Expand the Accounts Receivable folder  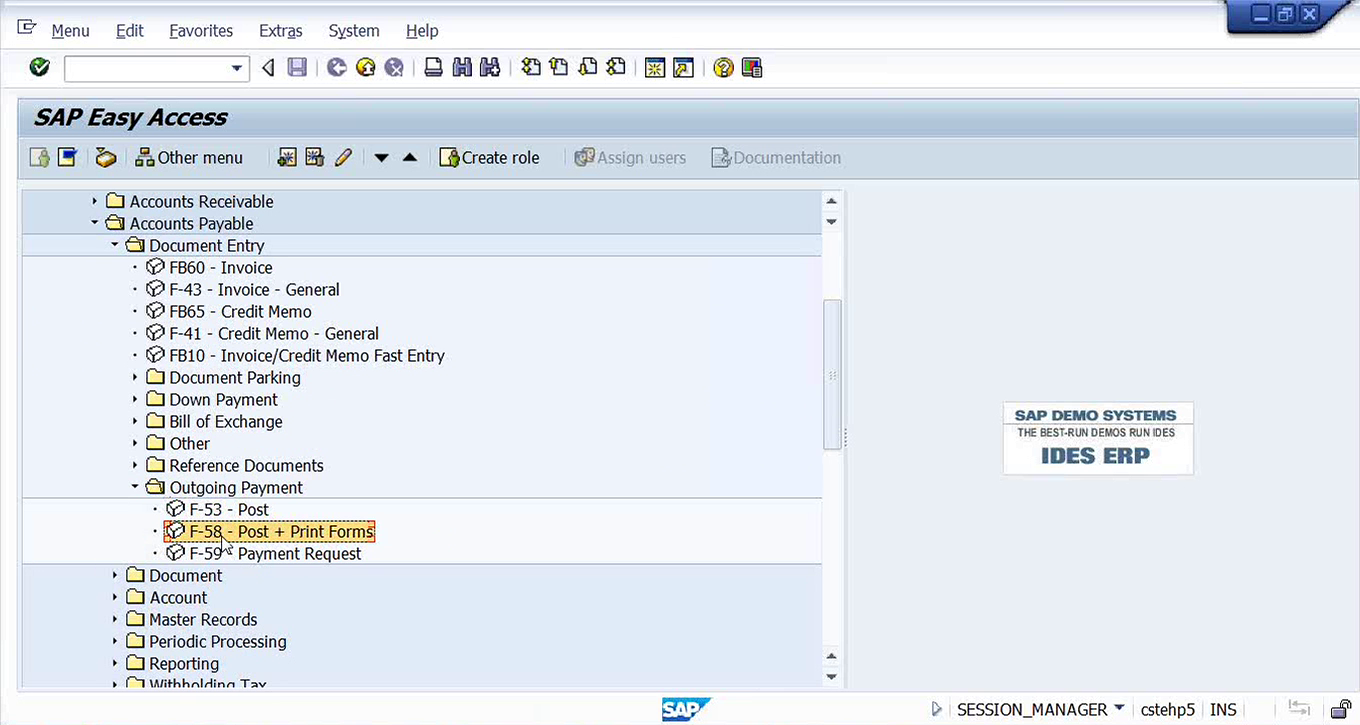pyautogui.click(x=96, y=201)
